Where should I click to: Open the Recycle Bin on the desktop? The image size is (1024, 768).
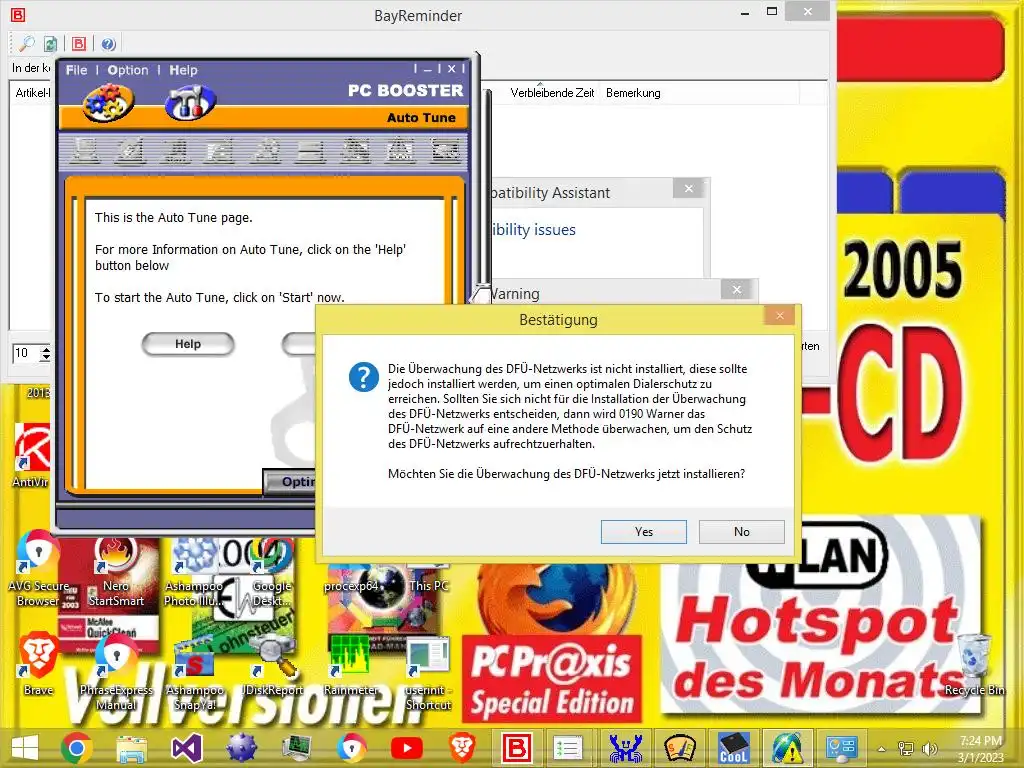pyautogui.click(x=974, y=665)
